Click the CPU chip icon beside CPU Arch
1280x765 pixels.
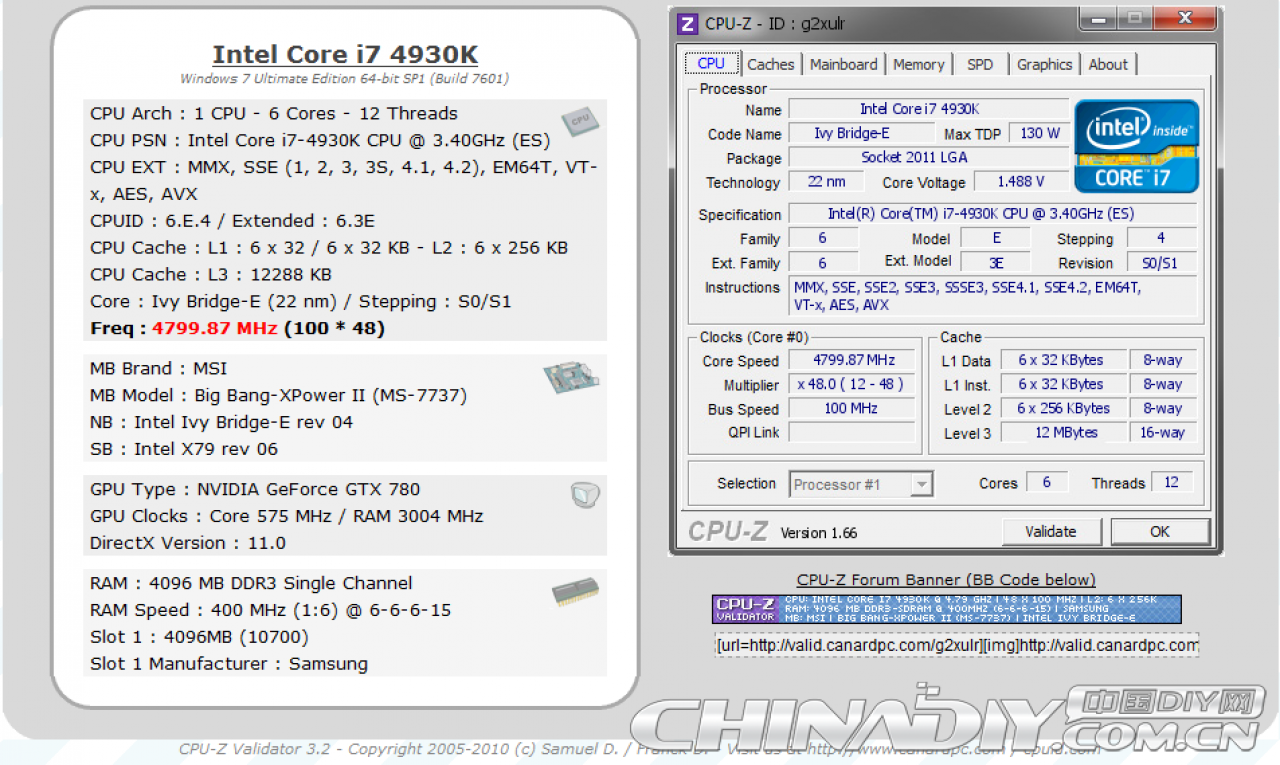(x=579, y=122)
